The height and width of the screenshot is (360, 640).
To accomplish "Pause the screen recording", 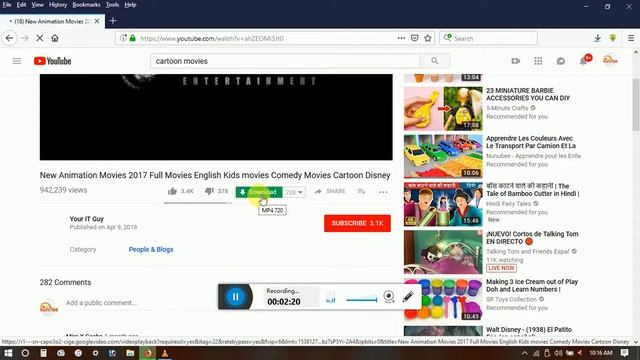I will [x=236, y=297].
